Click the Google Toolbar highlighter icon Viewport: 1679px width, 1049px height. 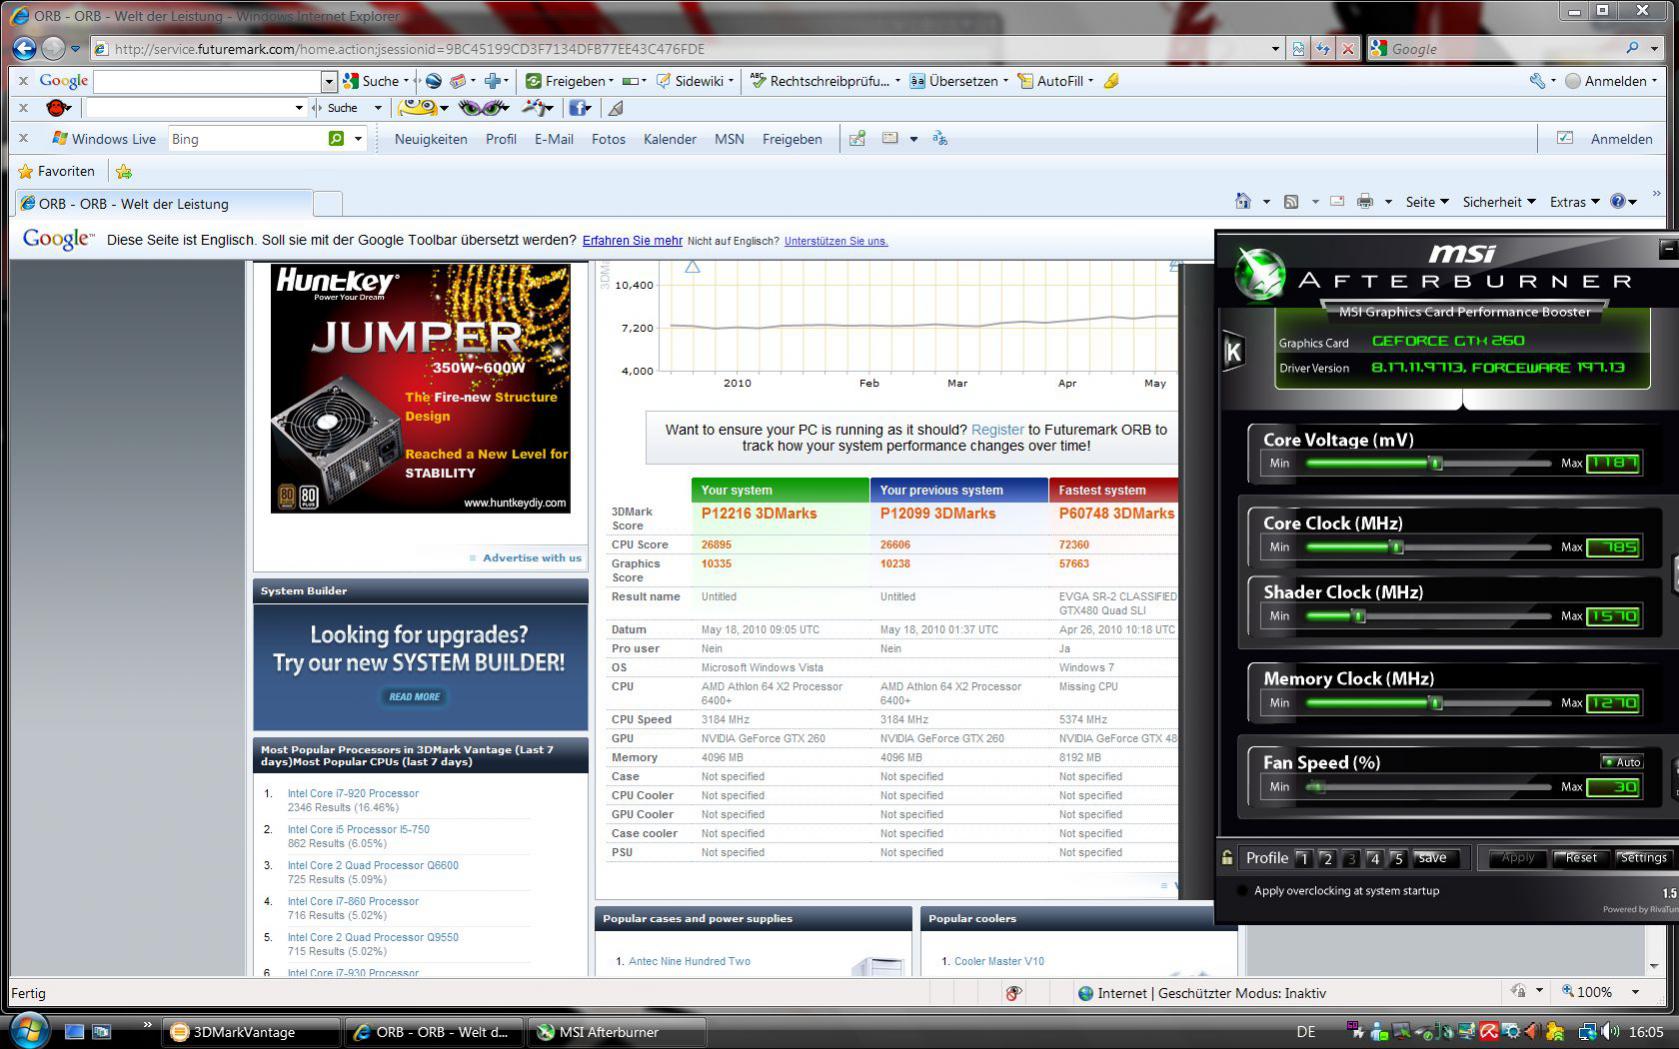[1111, 81]
